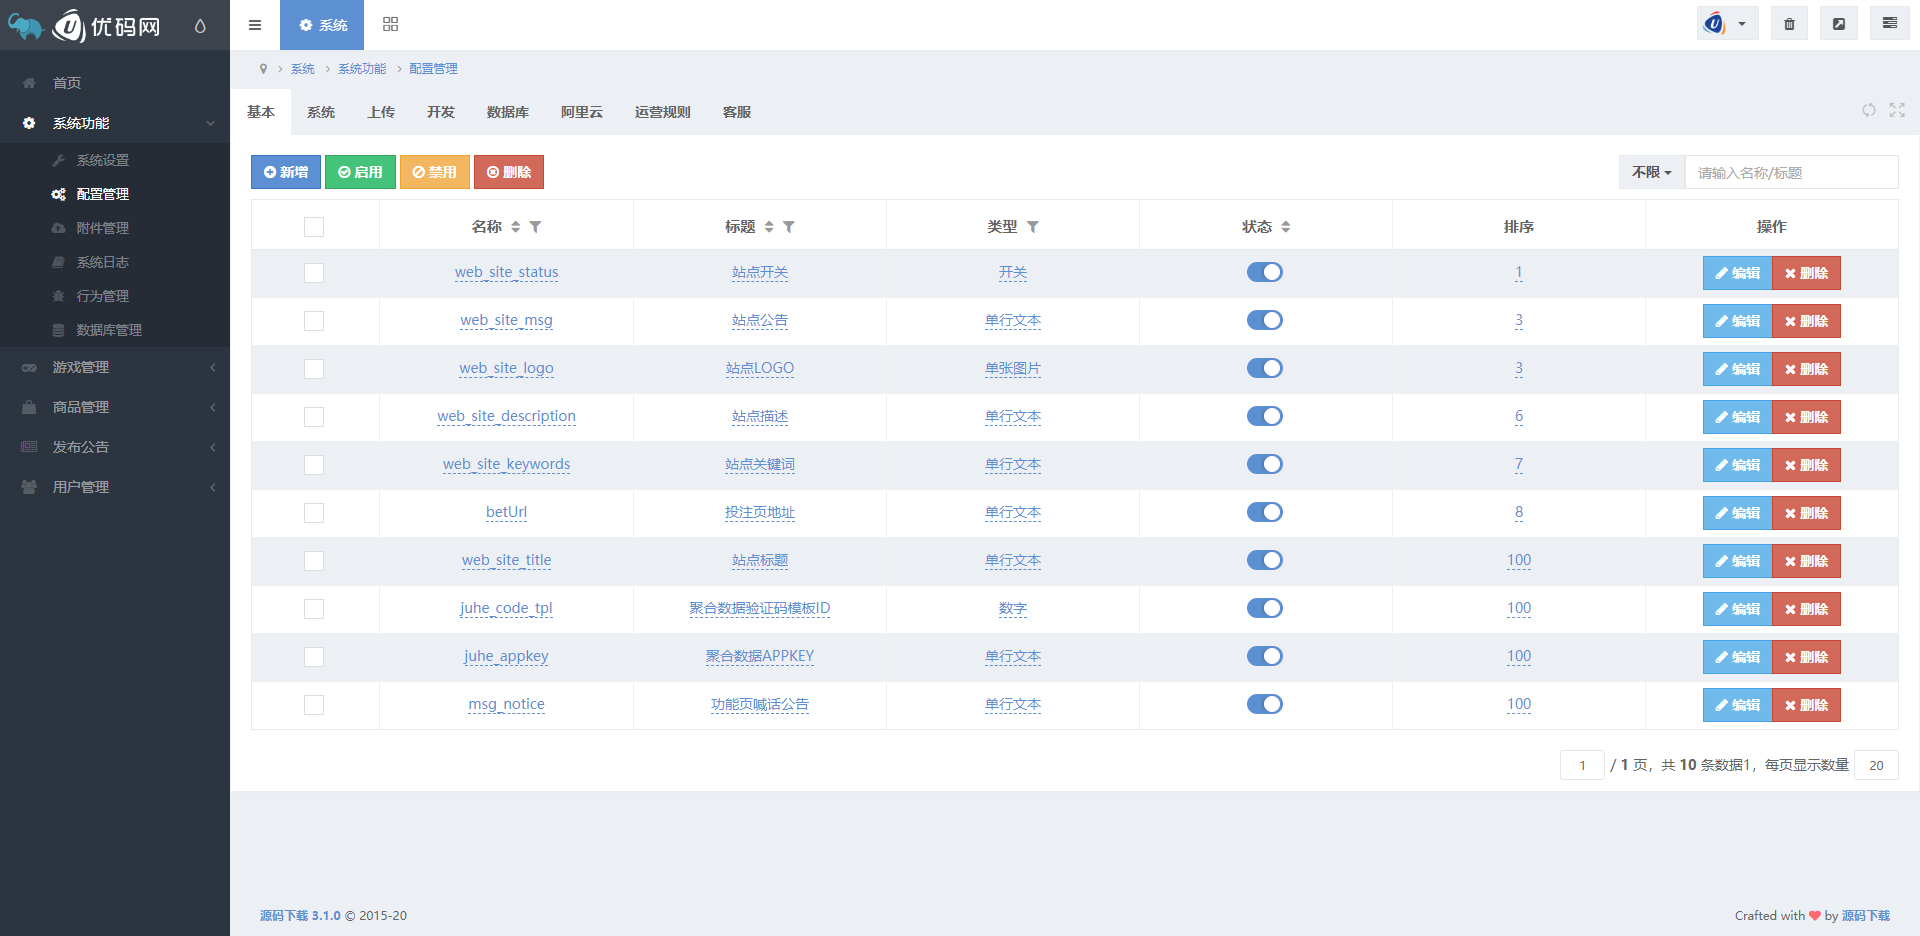Click the fullscreen expand icon in top-right corner

click(x=1898, y=111)
